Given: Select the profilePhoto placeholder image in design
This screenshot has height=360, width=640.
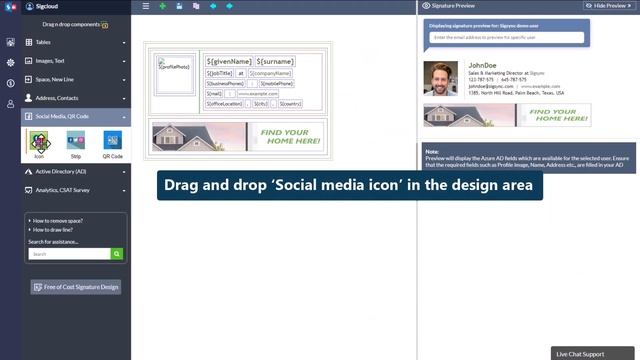Looking at the screenshot, I should coord(174,75).
